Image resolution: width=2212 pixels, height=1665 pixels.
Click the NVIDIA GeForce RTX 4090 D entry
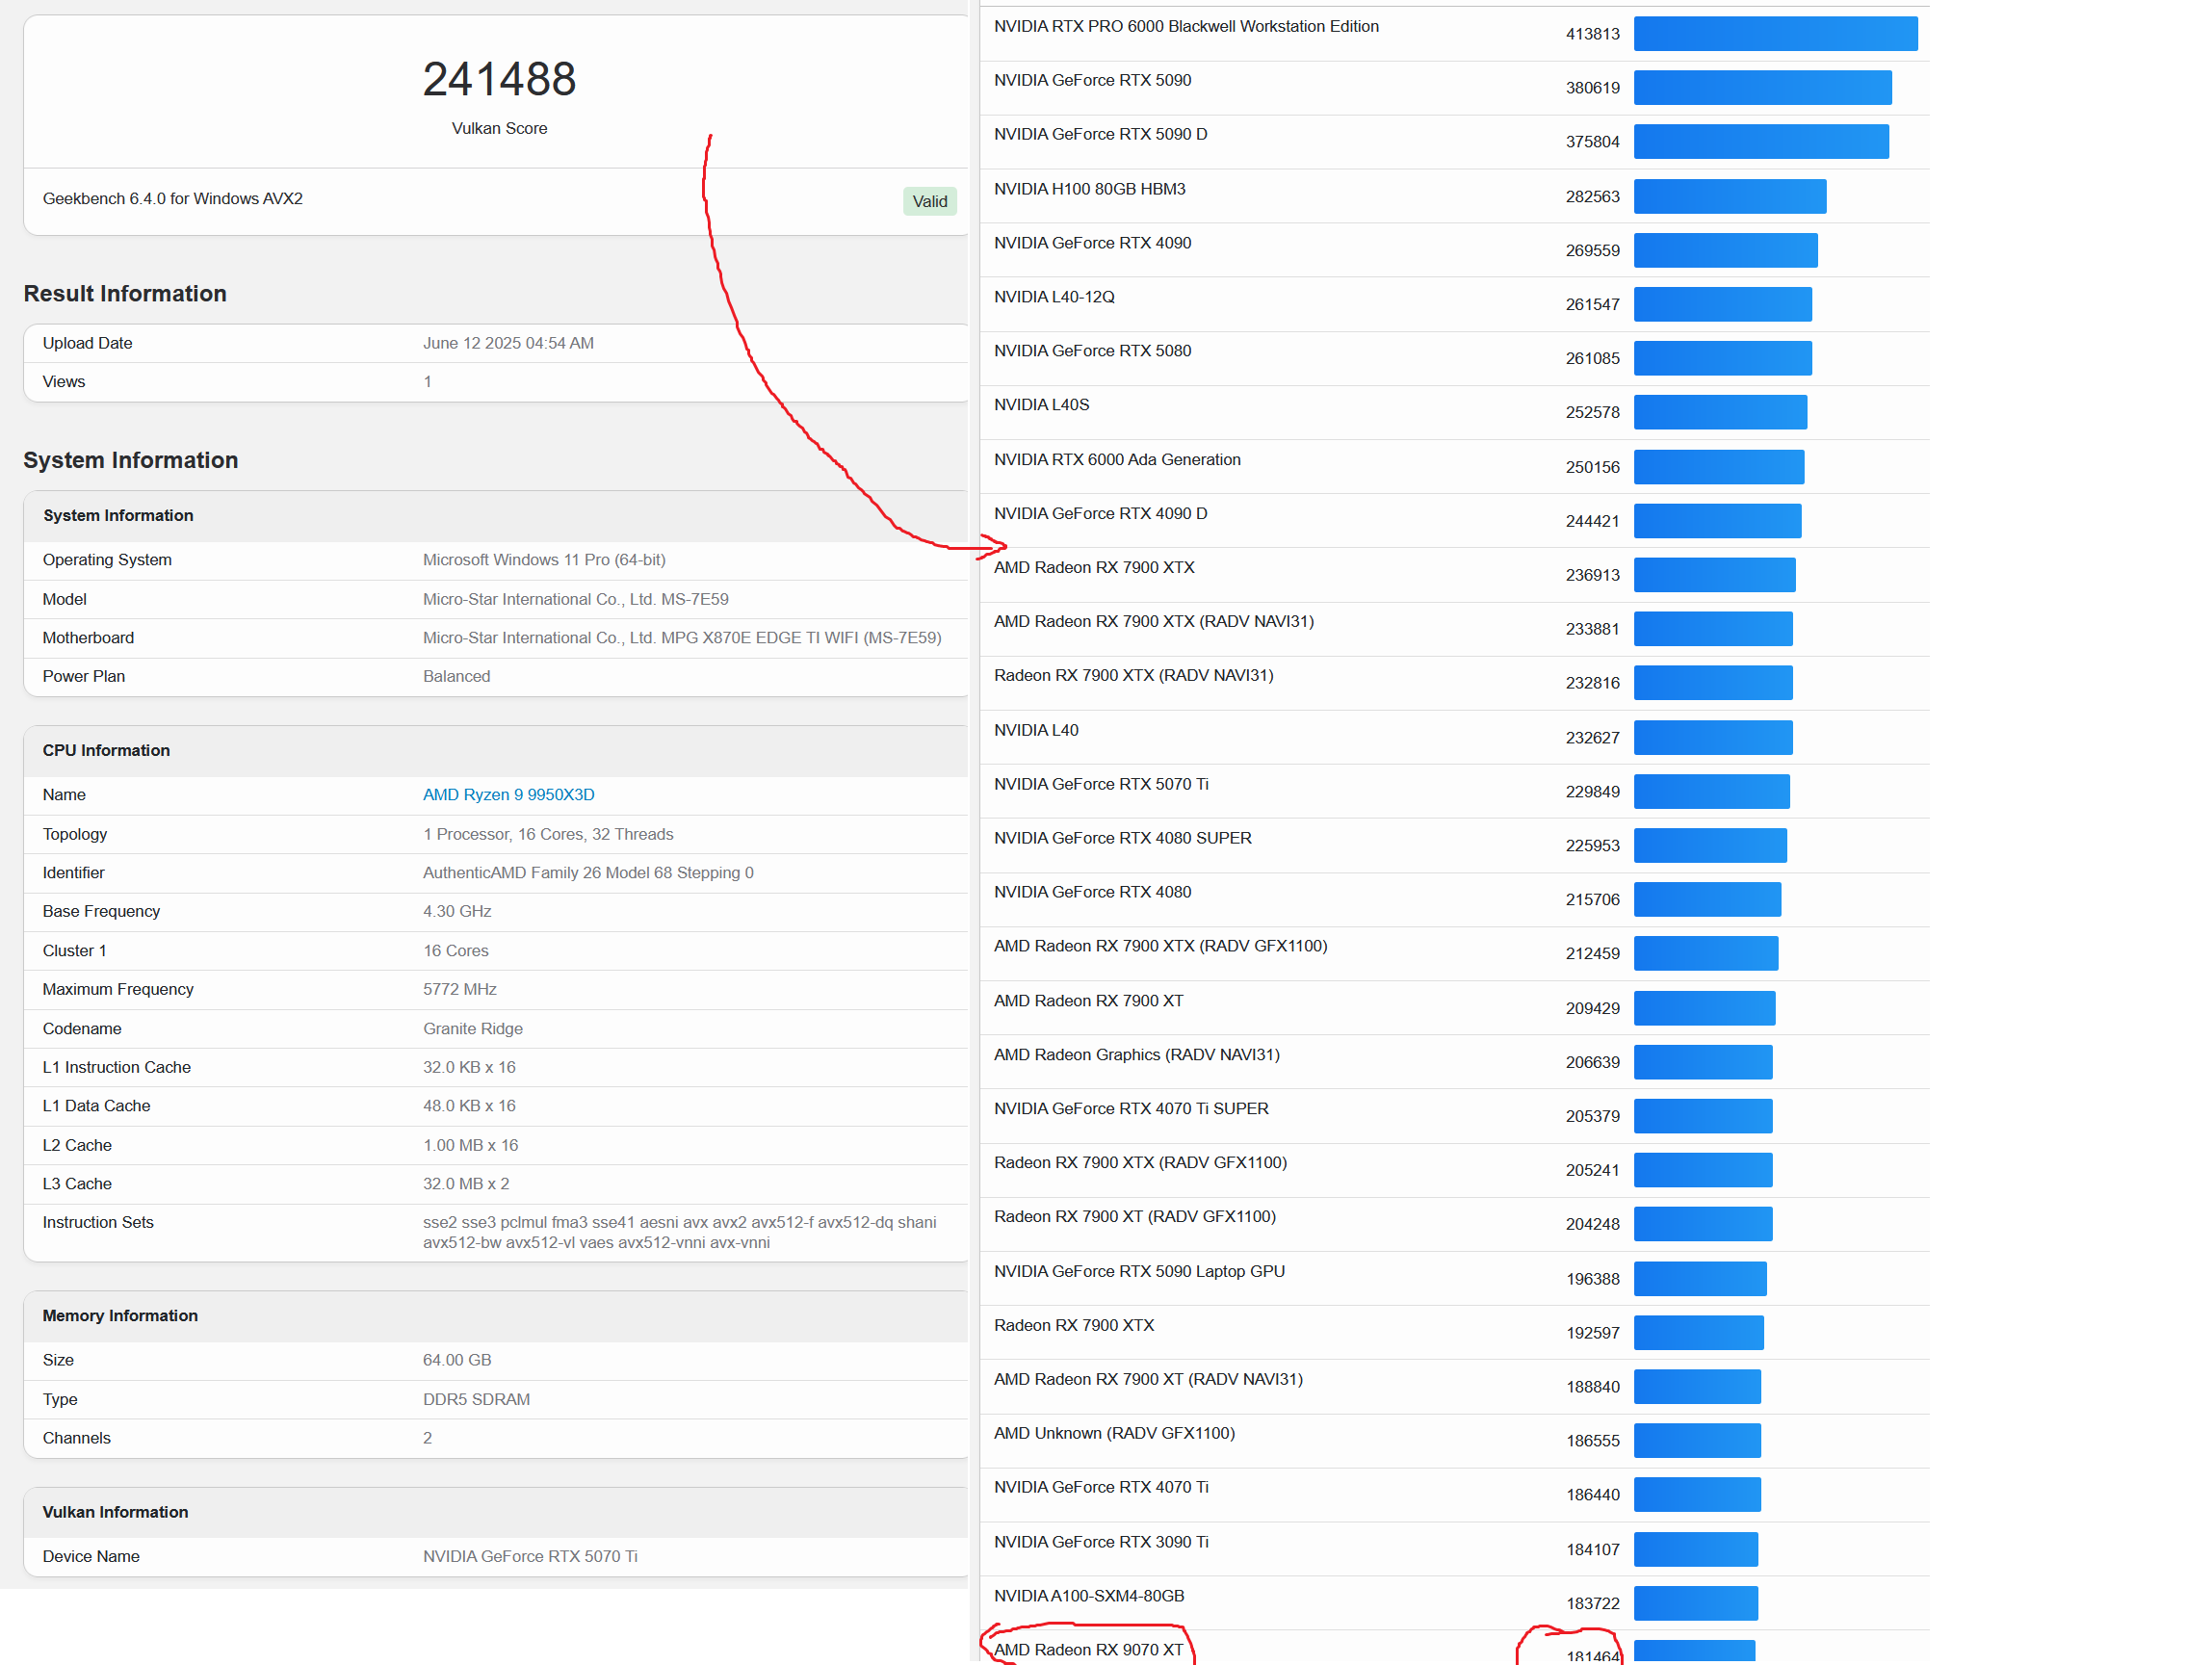(1100, 514)
